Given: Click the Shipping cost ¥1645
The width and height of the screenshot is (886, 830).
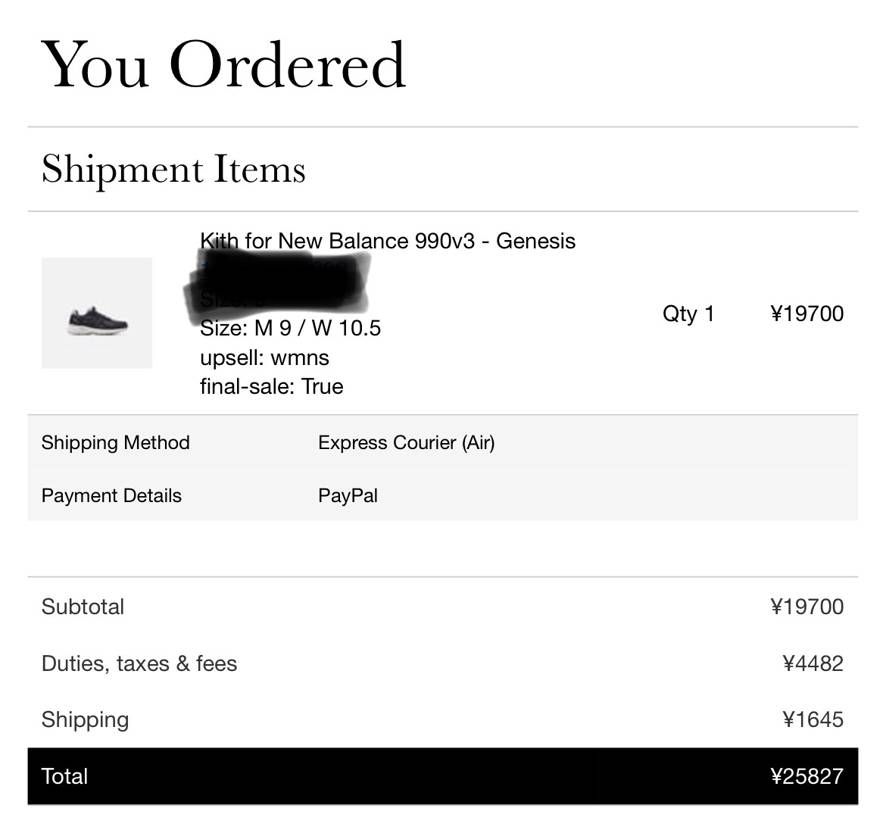Looking at the screenshot, I should coord(813,720).
